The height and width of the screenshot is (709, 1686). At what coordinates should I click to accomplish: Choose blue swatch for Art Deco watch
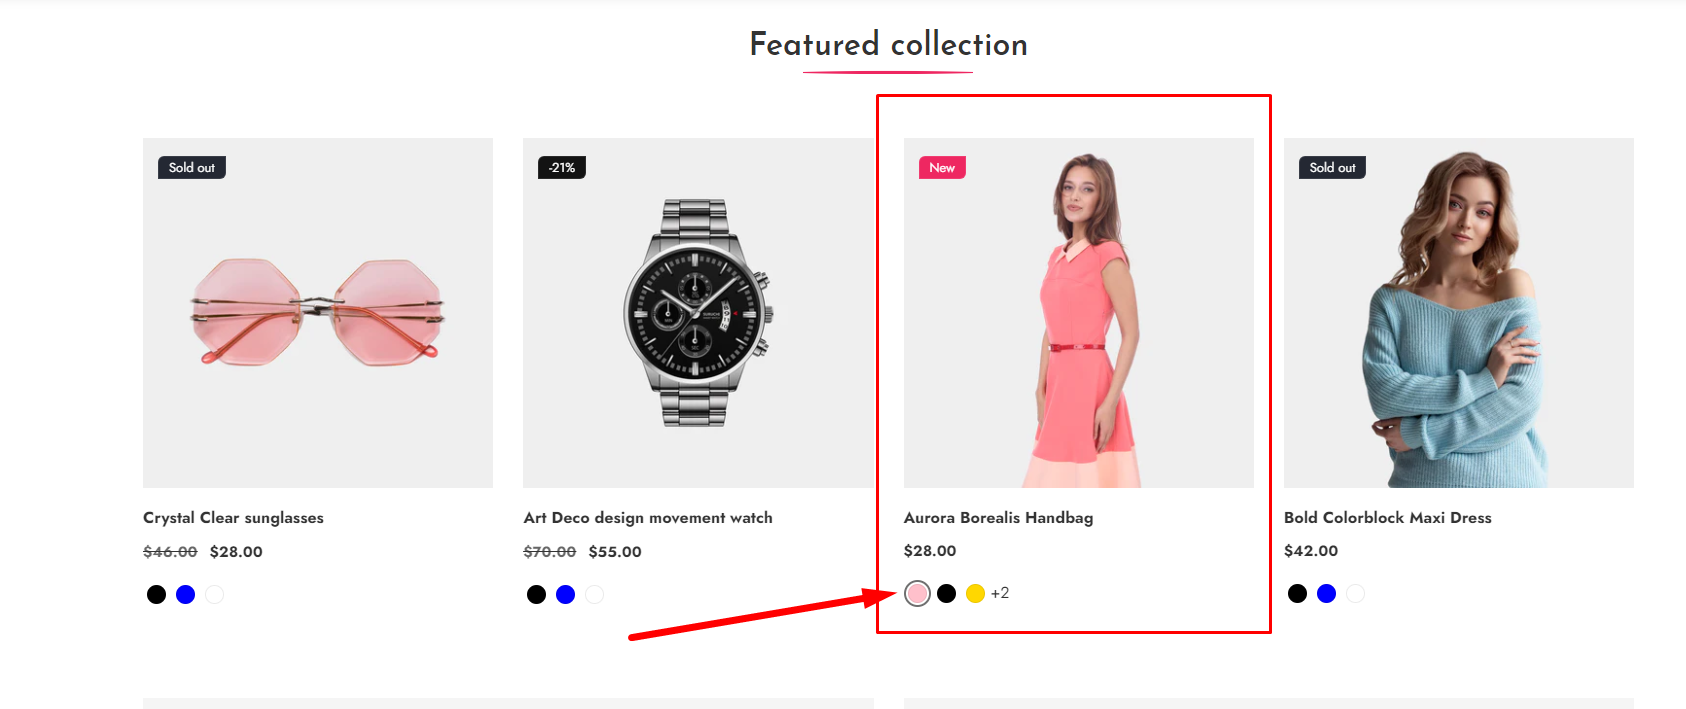[565, 595]
